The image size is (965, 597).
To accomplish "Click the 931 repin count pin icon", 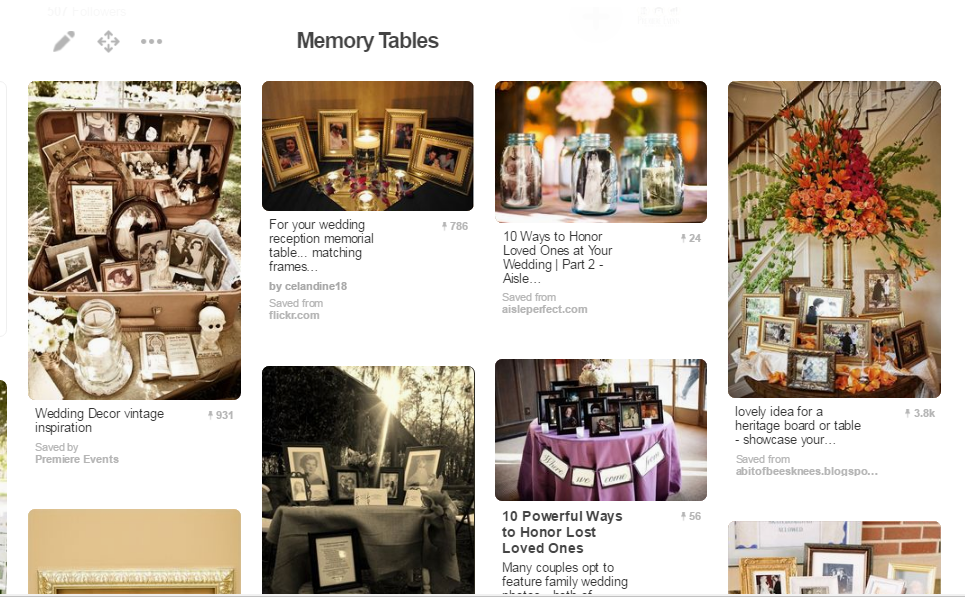I will [x=210, y=415].
